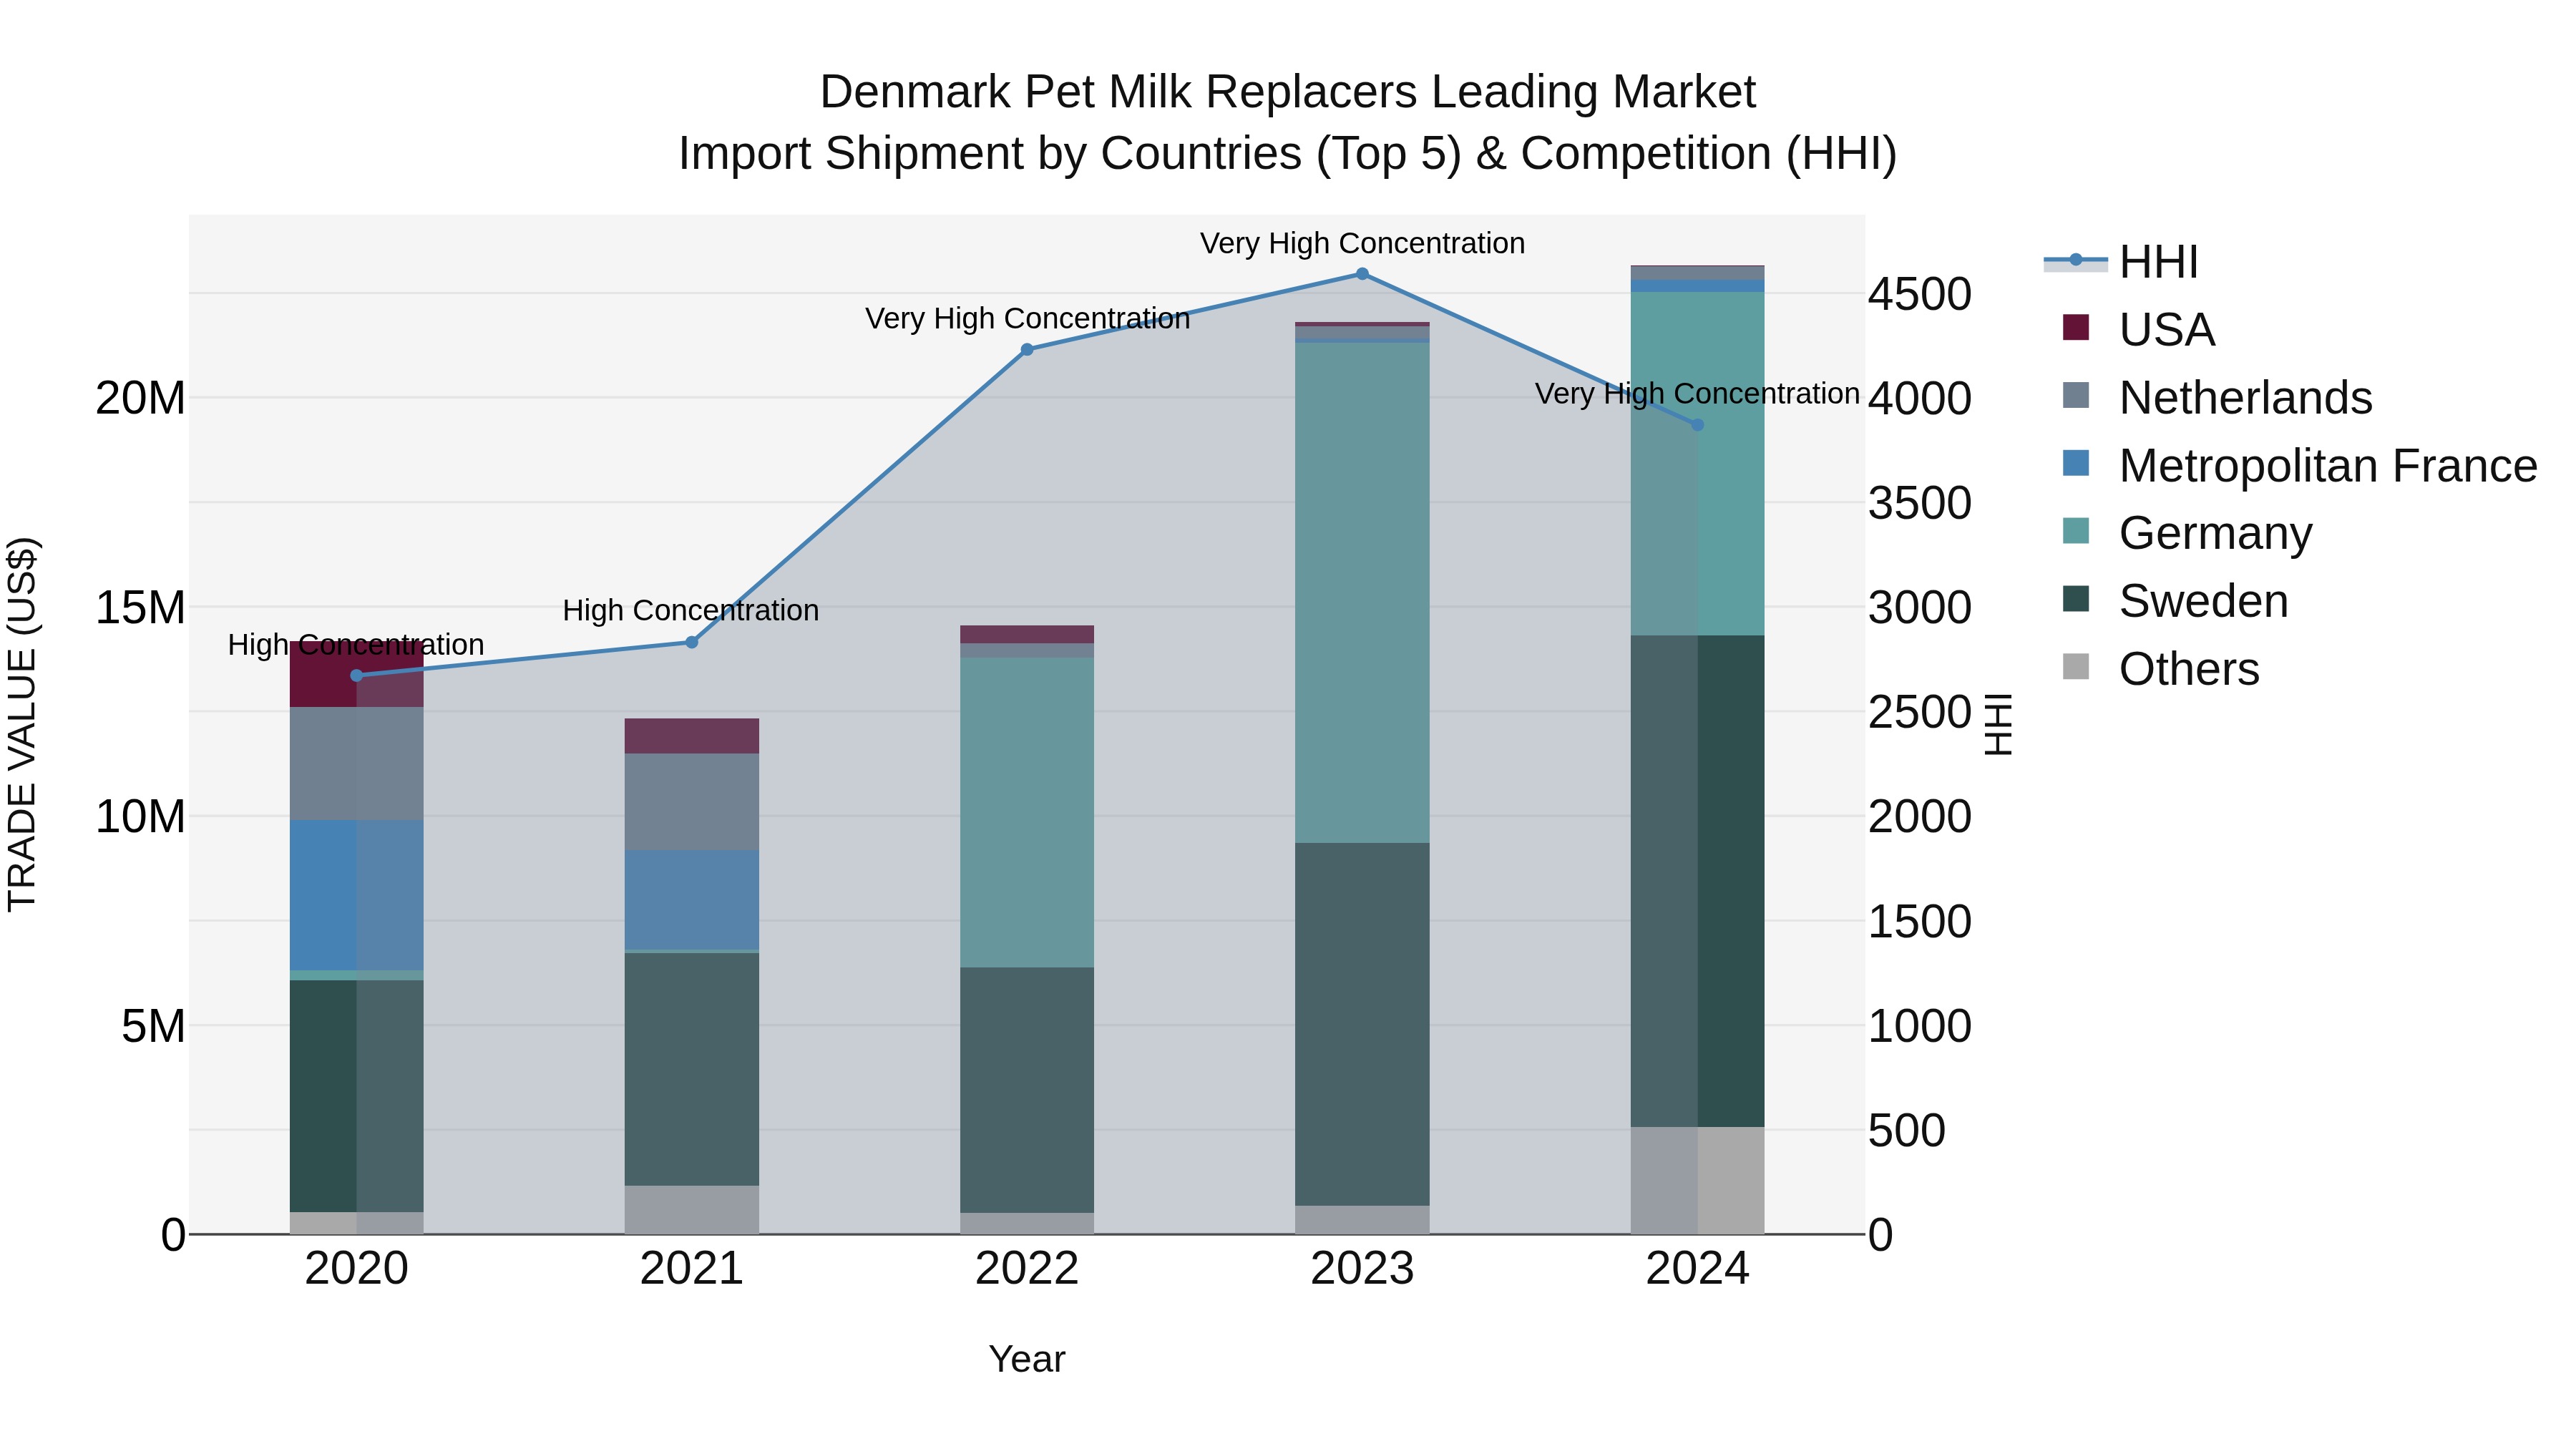Click the Germany segment of the 2022 bar
Screen dimensions: 2576x1449
coord(1027,813)
